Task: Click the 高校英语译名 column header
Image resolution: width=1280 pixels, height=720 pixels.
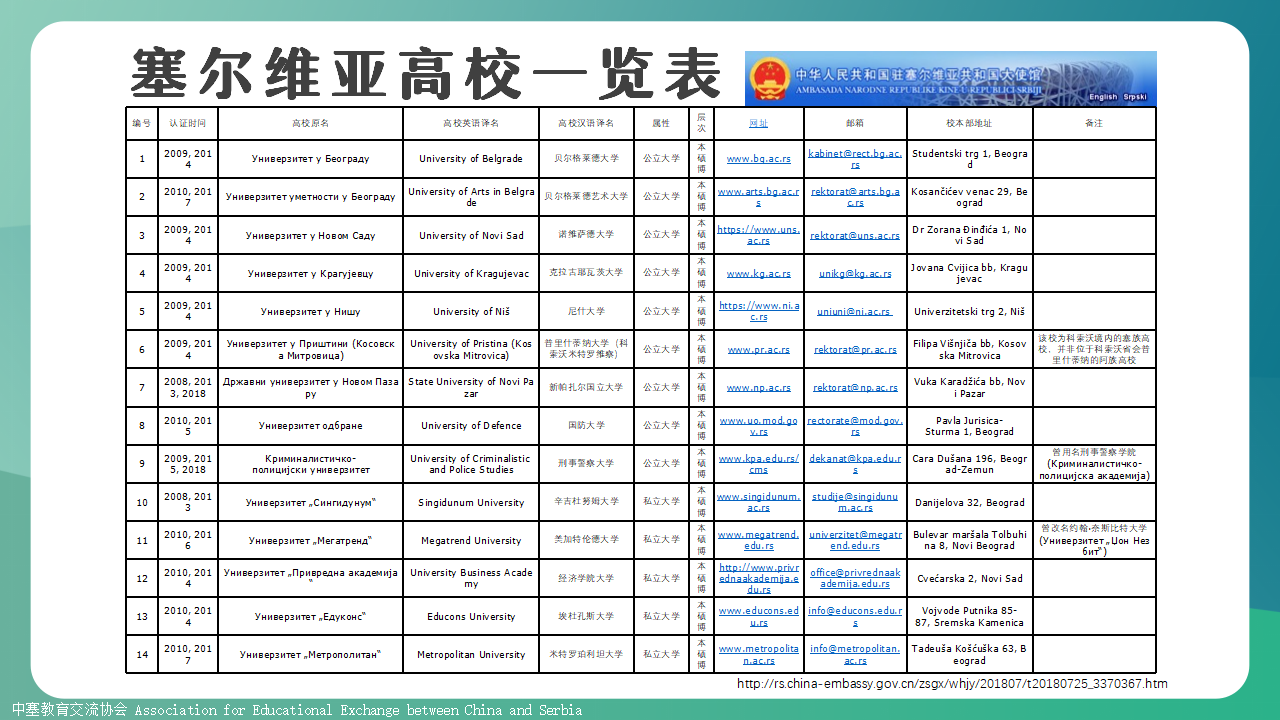Action: (x=471, y=123)
